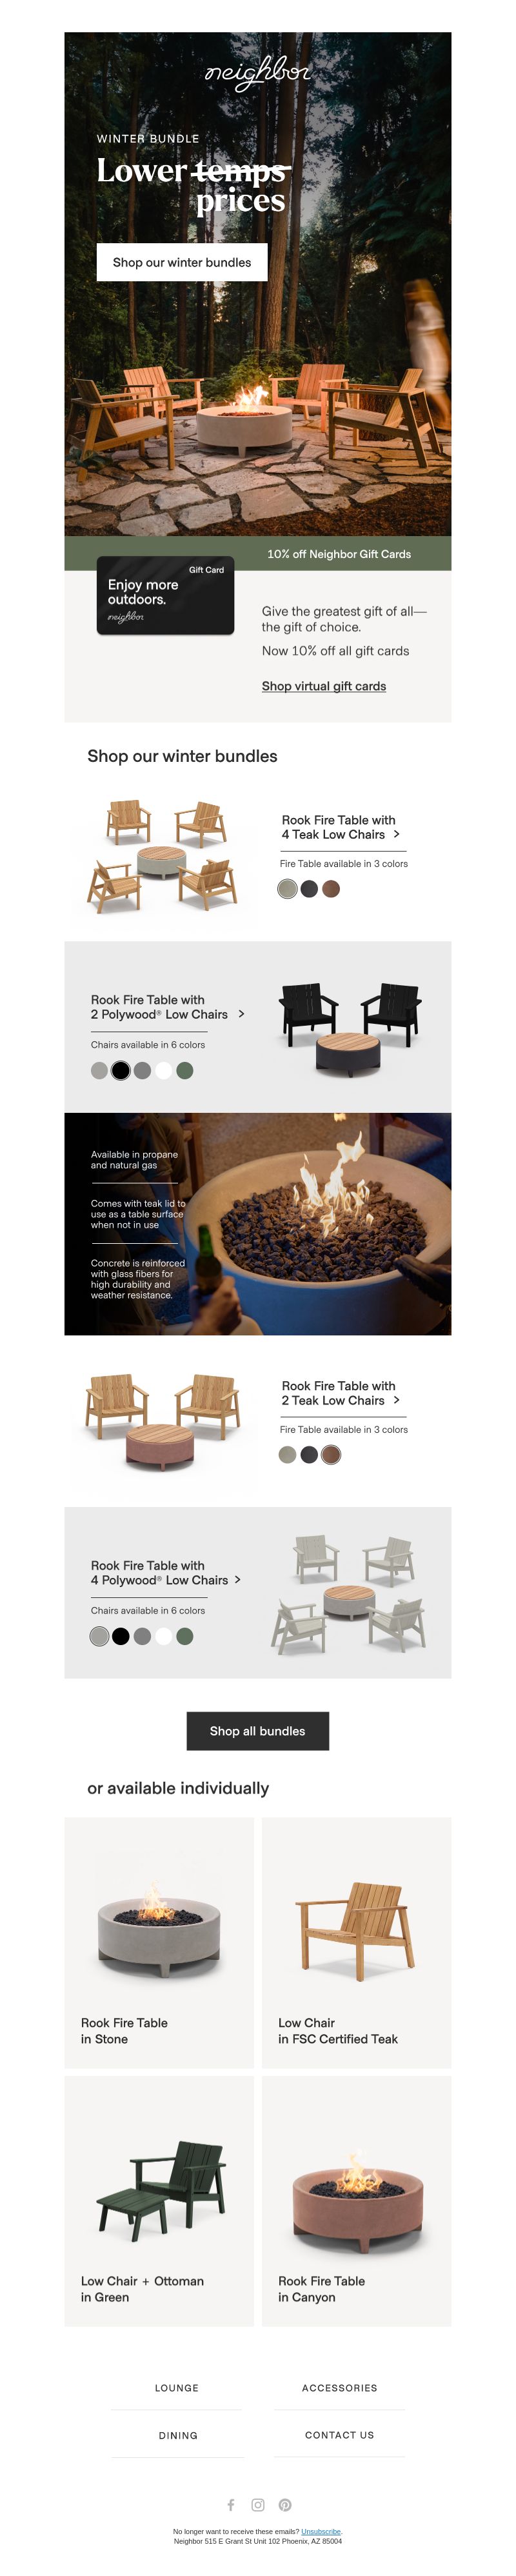
Task: Open Rook Fire Table in Stone card
Action: (159, 1942)
